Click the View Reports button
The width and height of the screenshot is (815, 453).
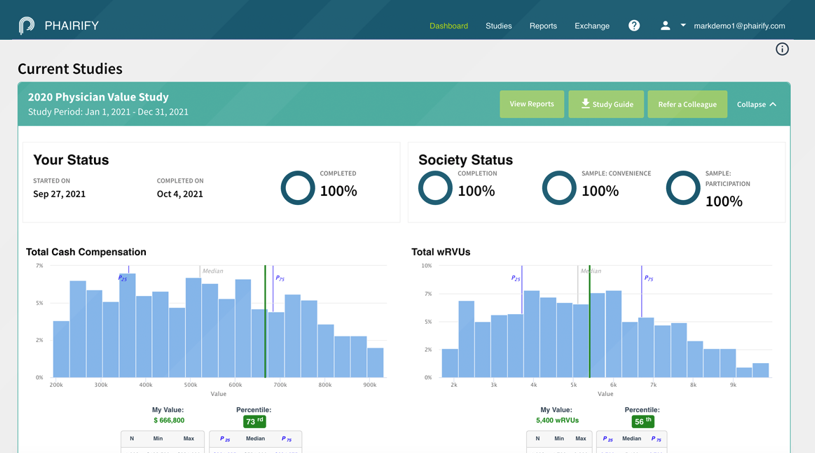(531, 104)
